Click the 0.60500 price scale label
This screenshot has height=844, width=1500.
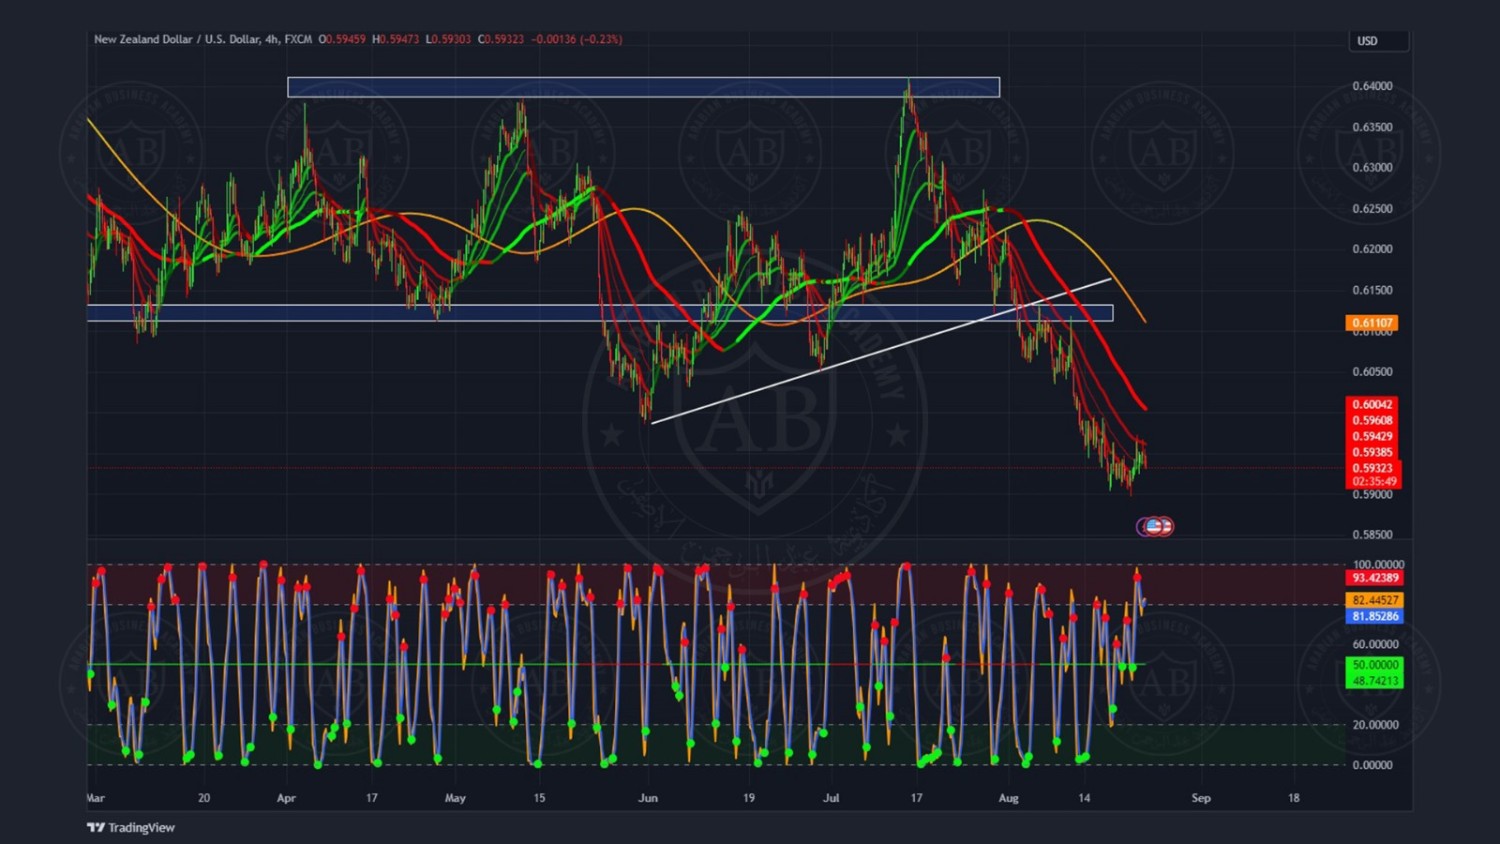(x=1372, y=371)
